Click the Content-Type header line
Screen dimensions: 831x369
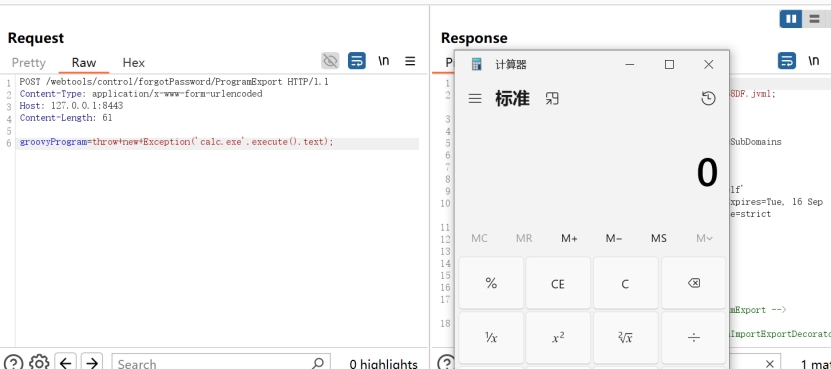coord(141,94)
